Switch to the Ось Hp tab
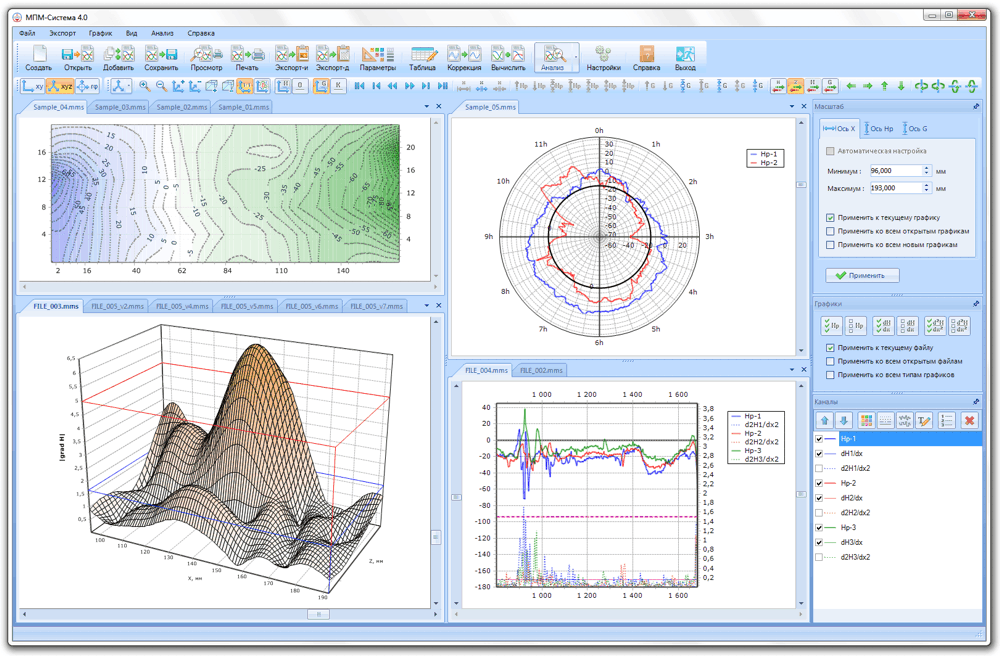1000x656 pixels. click(877, 128)
